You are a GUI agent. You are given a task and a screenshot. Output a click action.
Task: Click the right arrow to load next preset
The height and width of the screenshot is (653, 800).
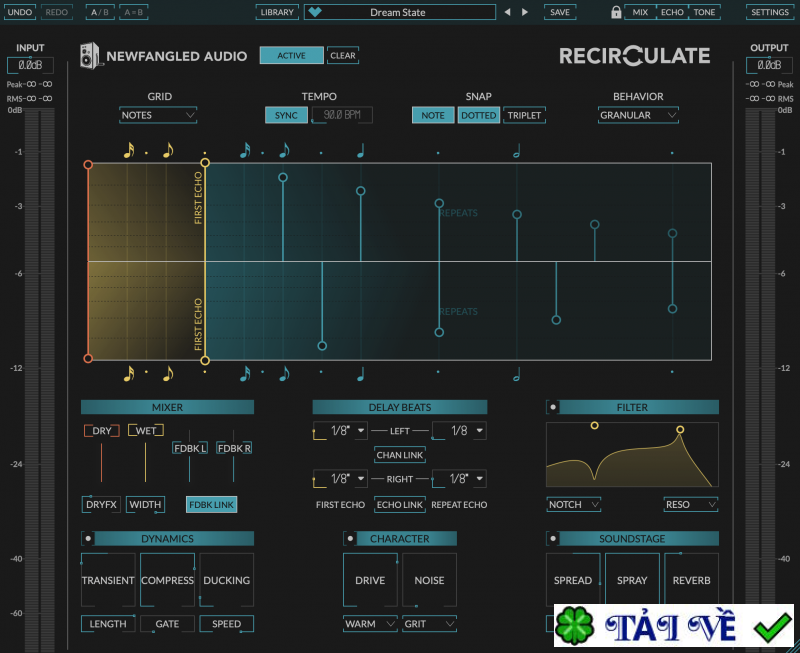(525, 12)
